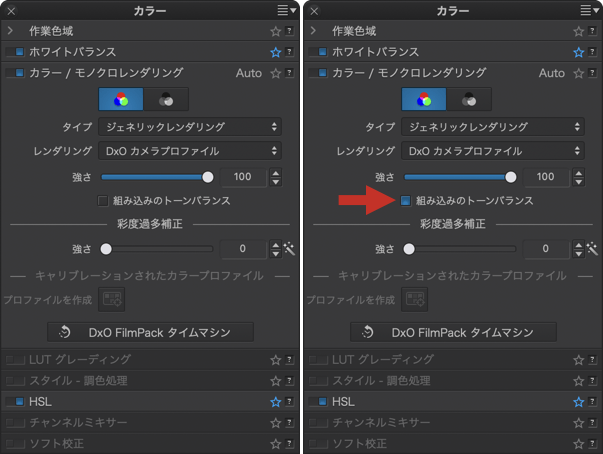Click ソフト校正 label in right panel
Image resolution: width=603 pixels, height=454 pixels.
(360, 444)
